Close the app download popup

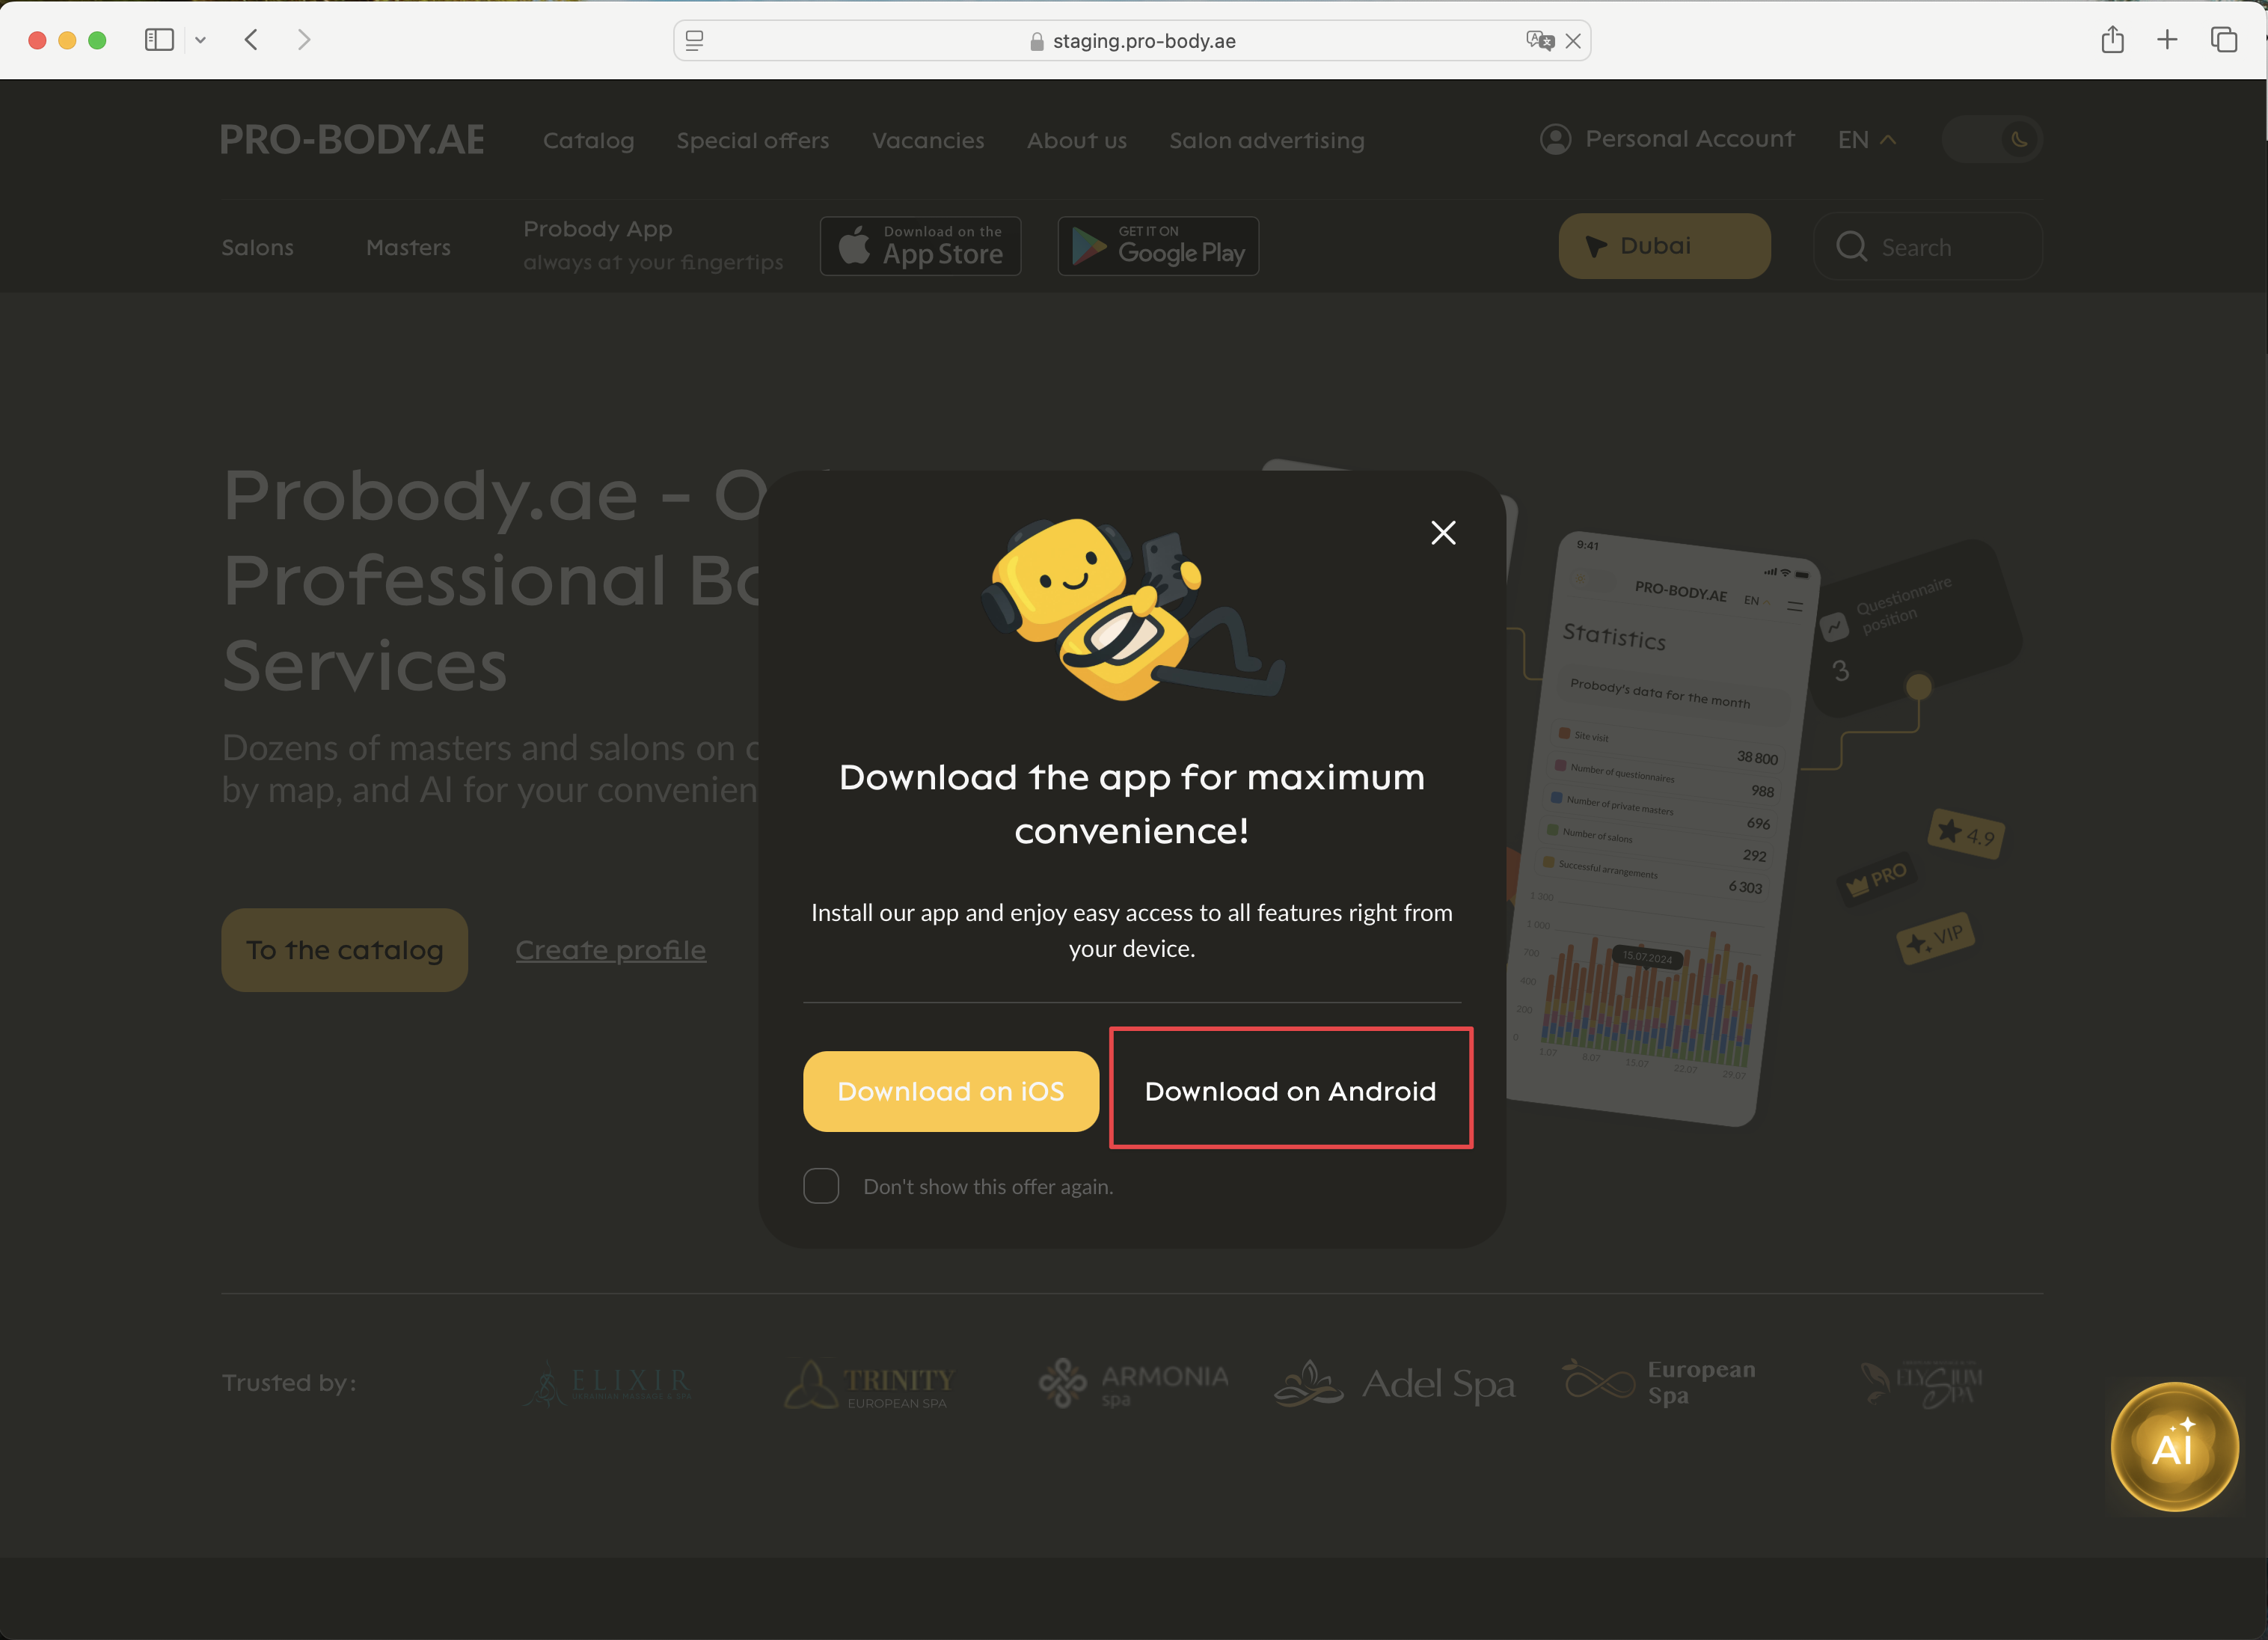(1443, 533)
